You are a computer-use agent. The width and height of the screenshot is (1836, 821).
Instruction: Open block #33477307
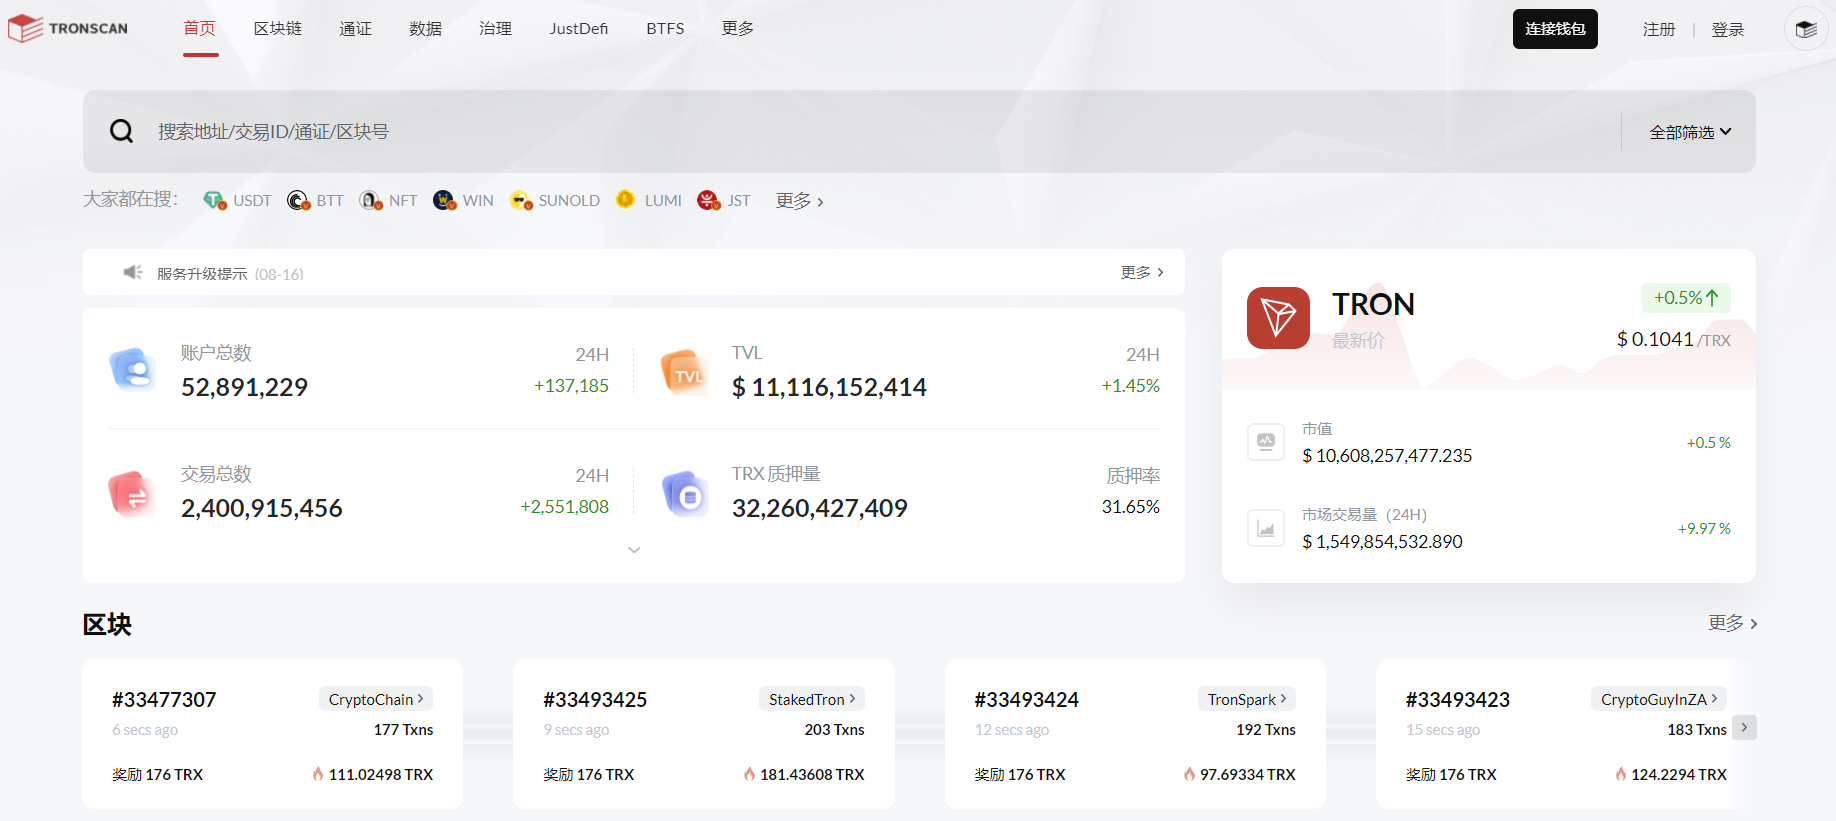(164, 699)
